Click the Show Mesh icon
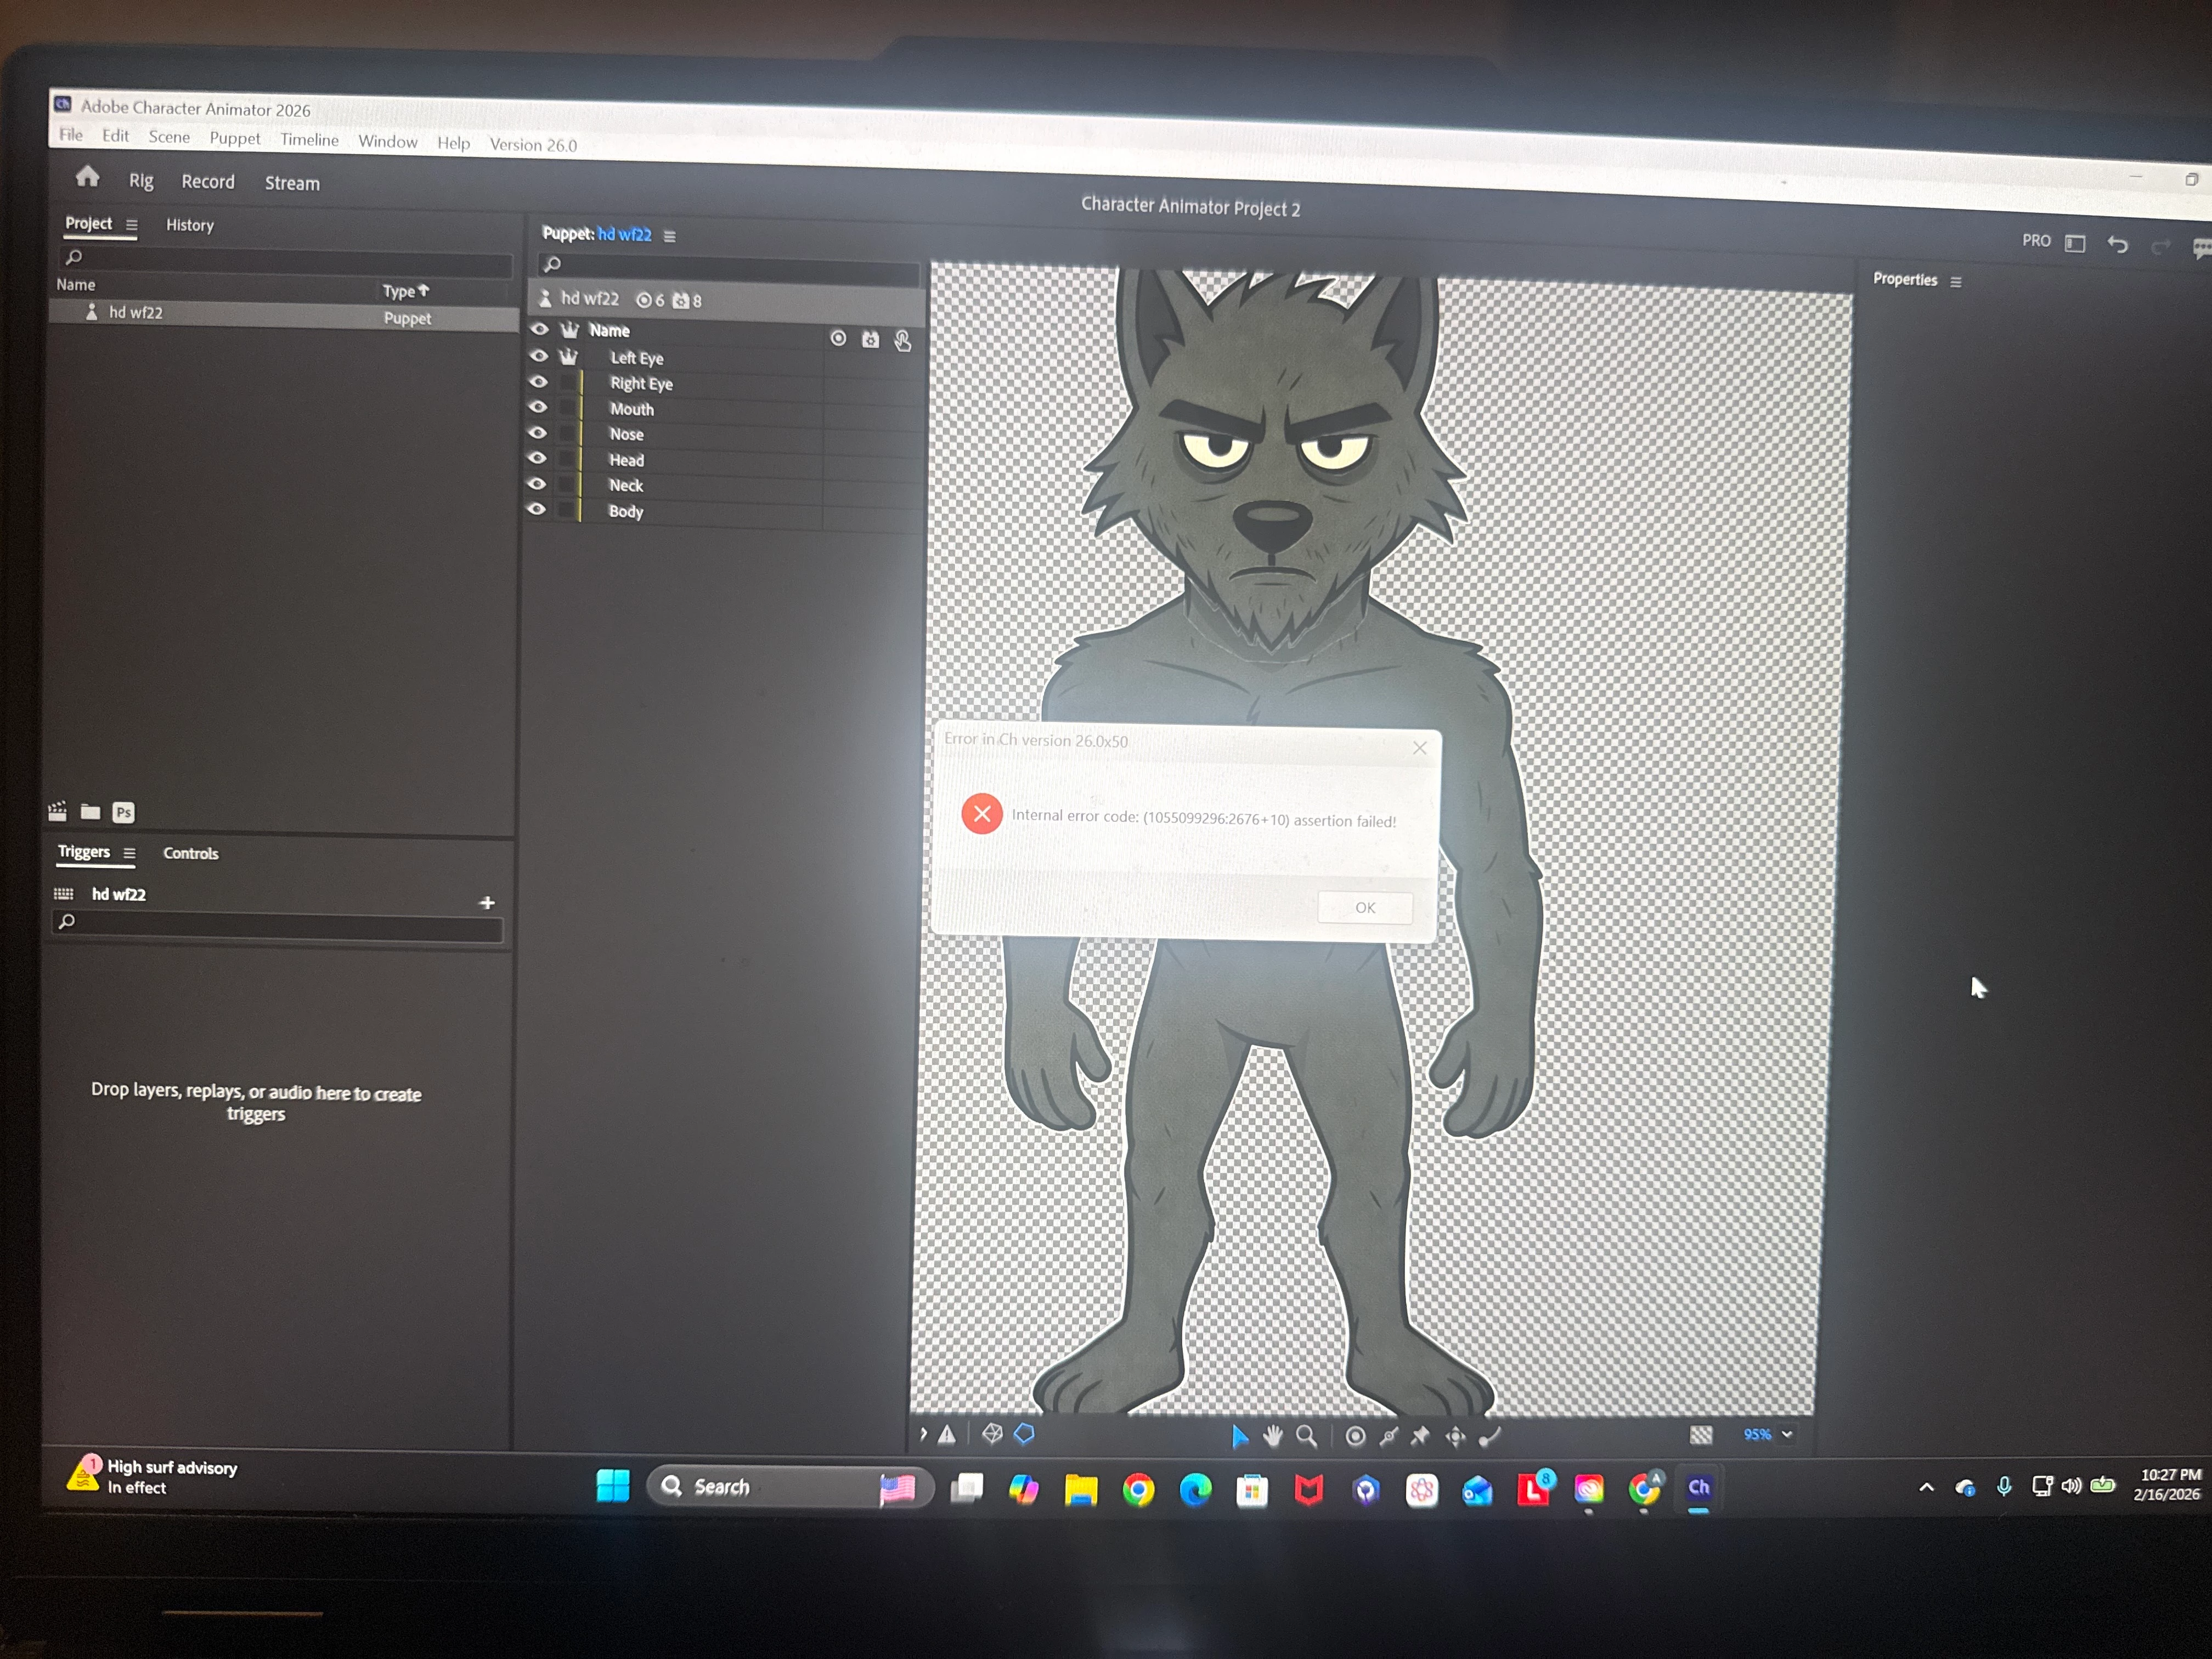The height and width of the screenshot is (1659, 2212). [x=992, y=1434]
